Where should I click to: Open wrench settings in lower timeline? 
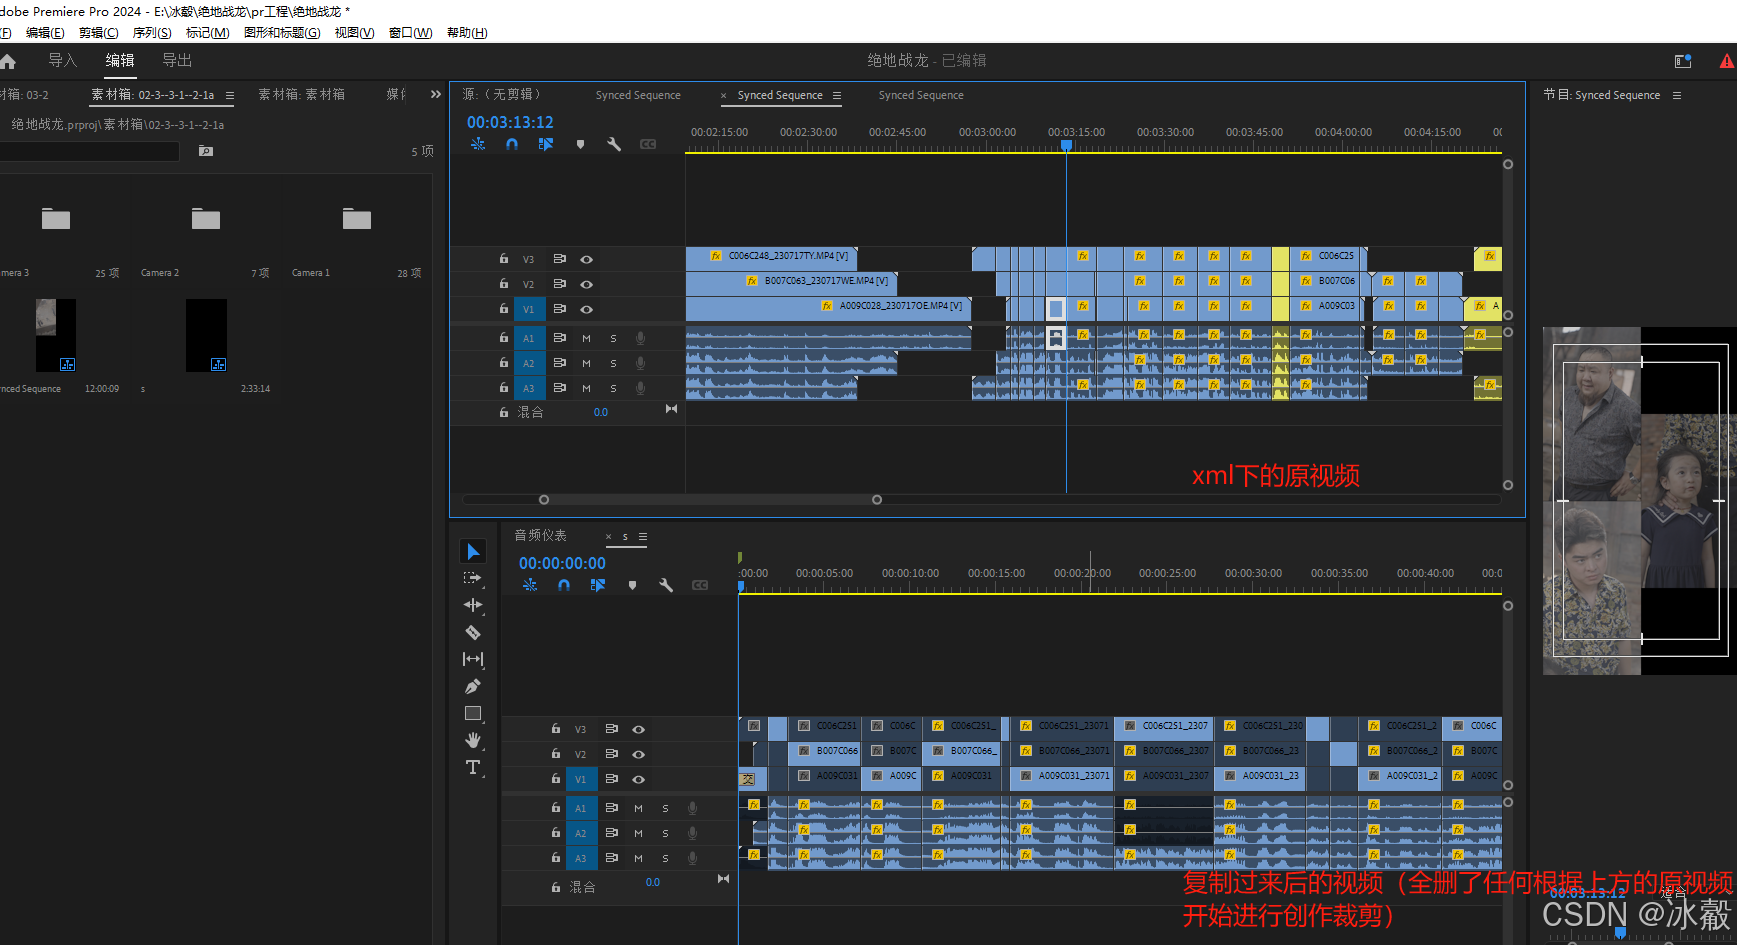point(666,585)
